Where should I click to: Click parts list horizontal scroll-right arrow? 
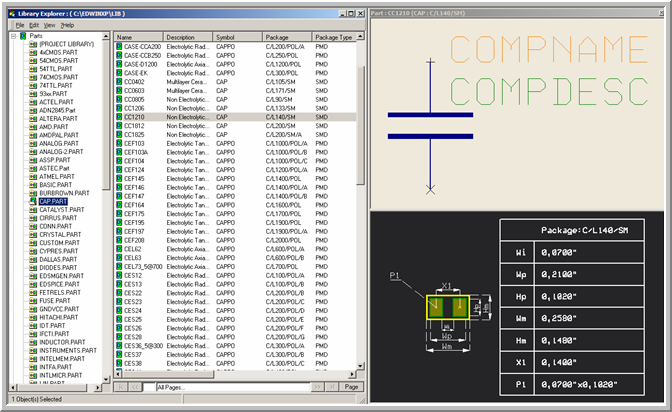(x=352, y=374)
